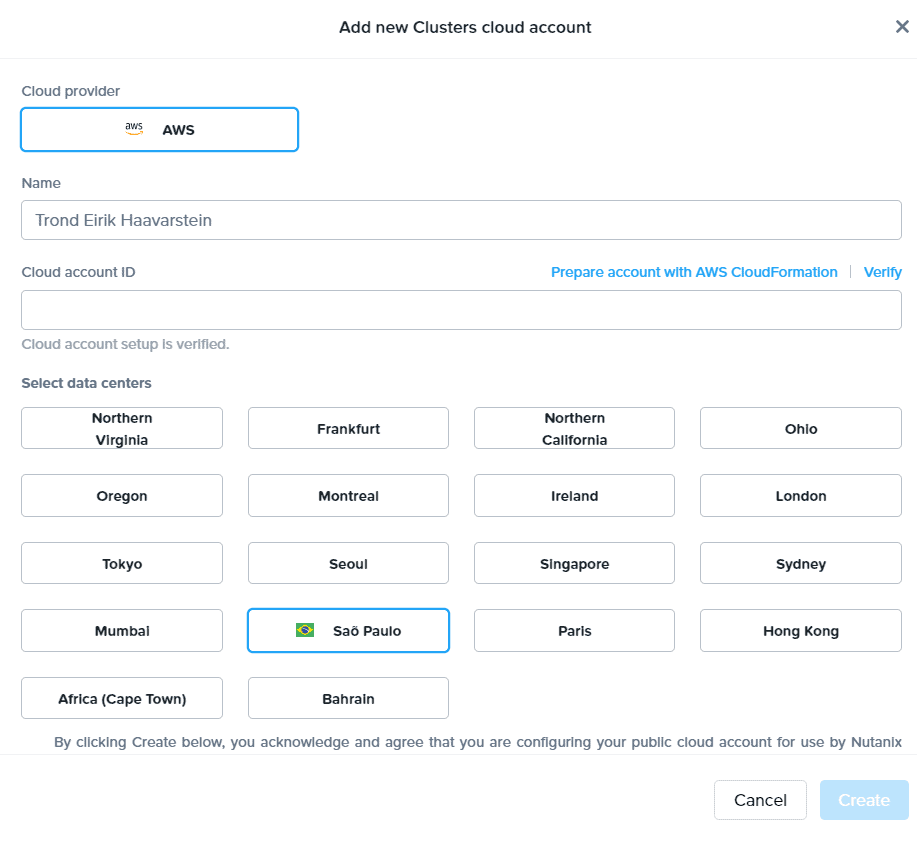Select the Bahrain data center

[x=348, y=698]
